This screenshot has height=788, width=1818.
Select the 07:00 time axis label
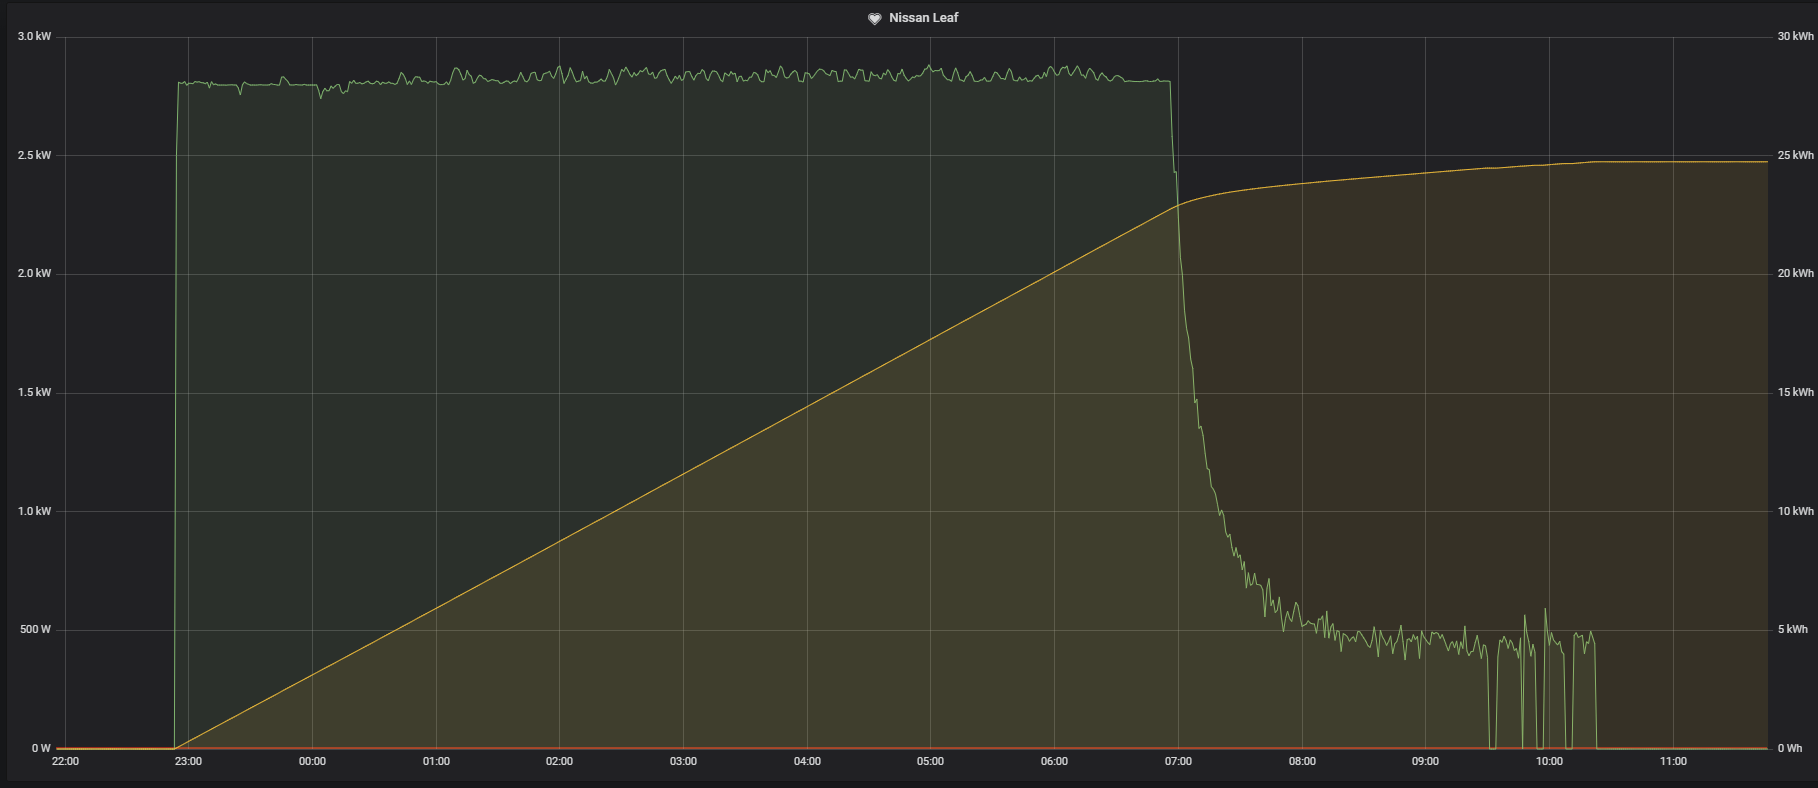(x=1178, y=762)
